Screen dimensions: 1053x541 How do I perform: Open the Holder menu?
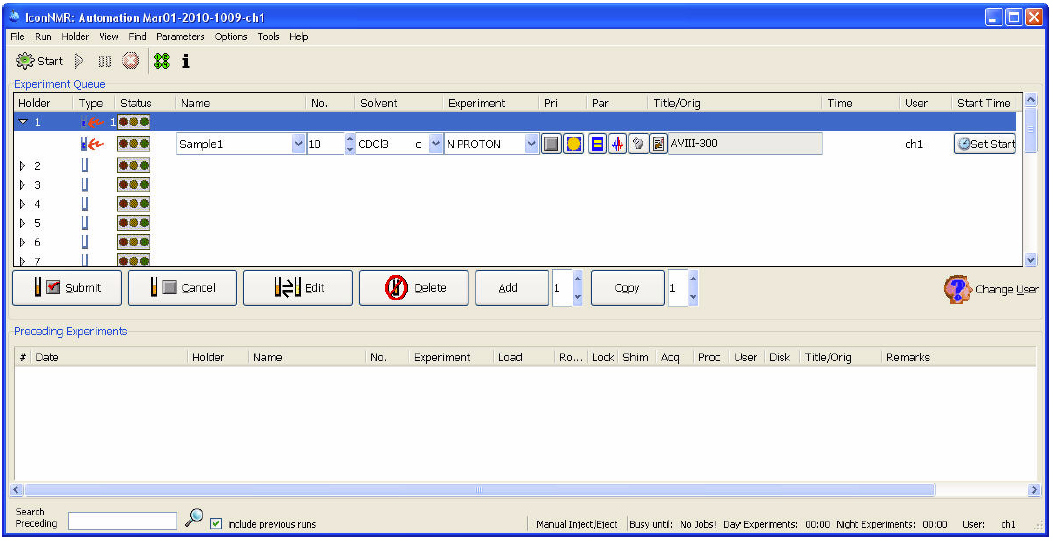75,37
